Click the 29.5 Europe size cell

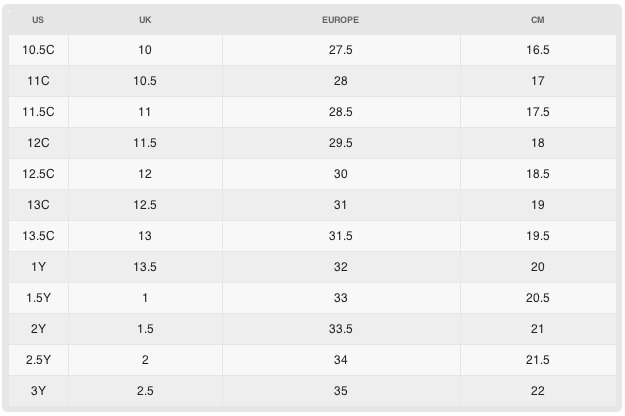340,143
